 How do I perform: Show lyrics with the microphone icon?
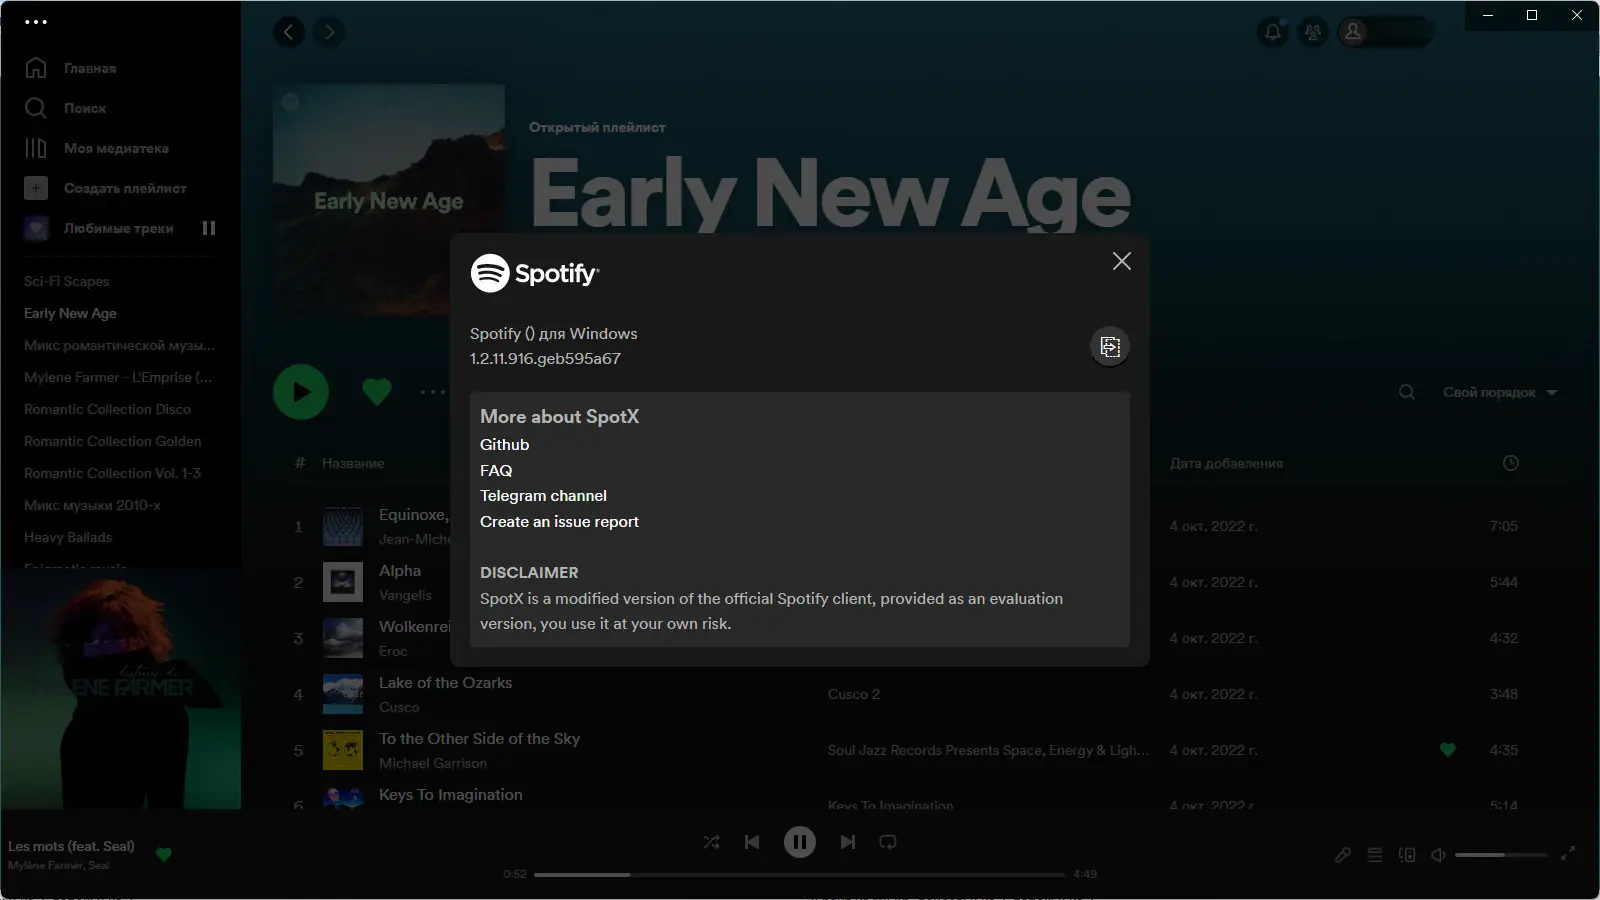[x=1343, y=855]
